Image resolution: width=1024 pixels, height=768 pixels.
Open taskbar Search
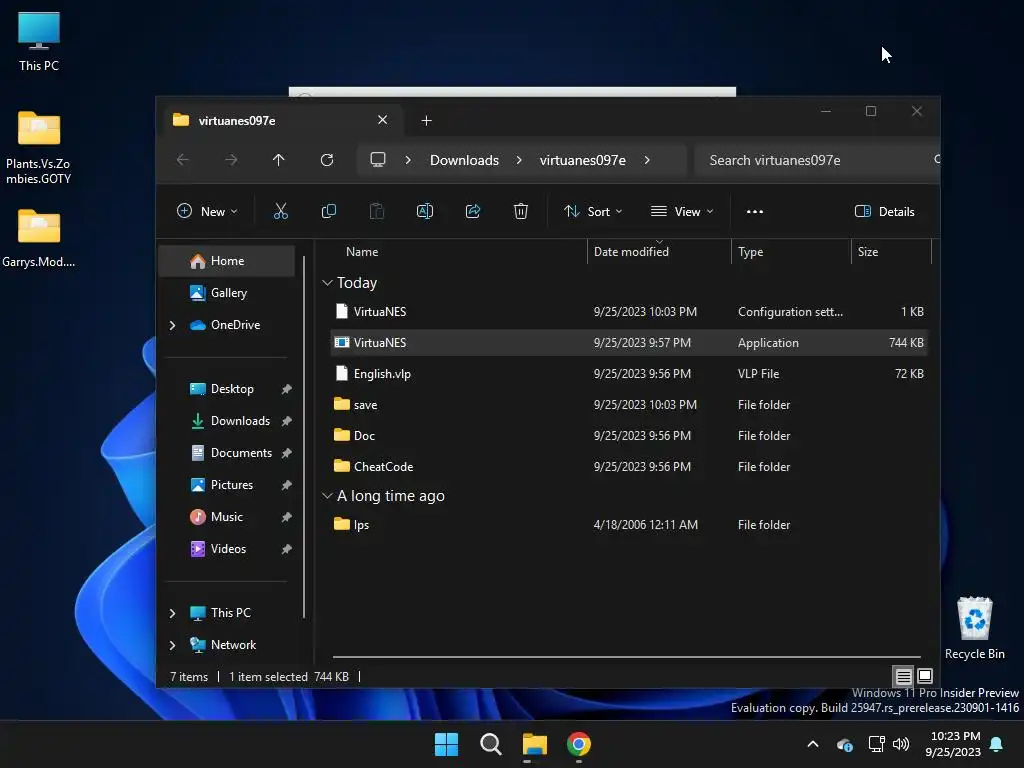[x=490, y=744]
